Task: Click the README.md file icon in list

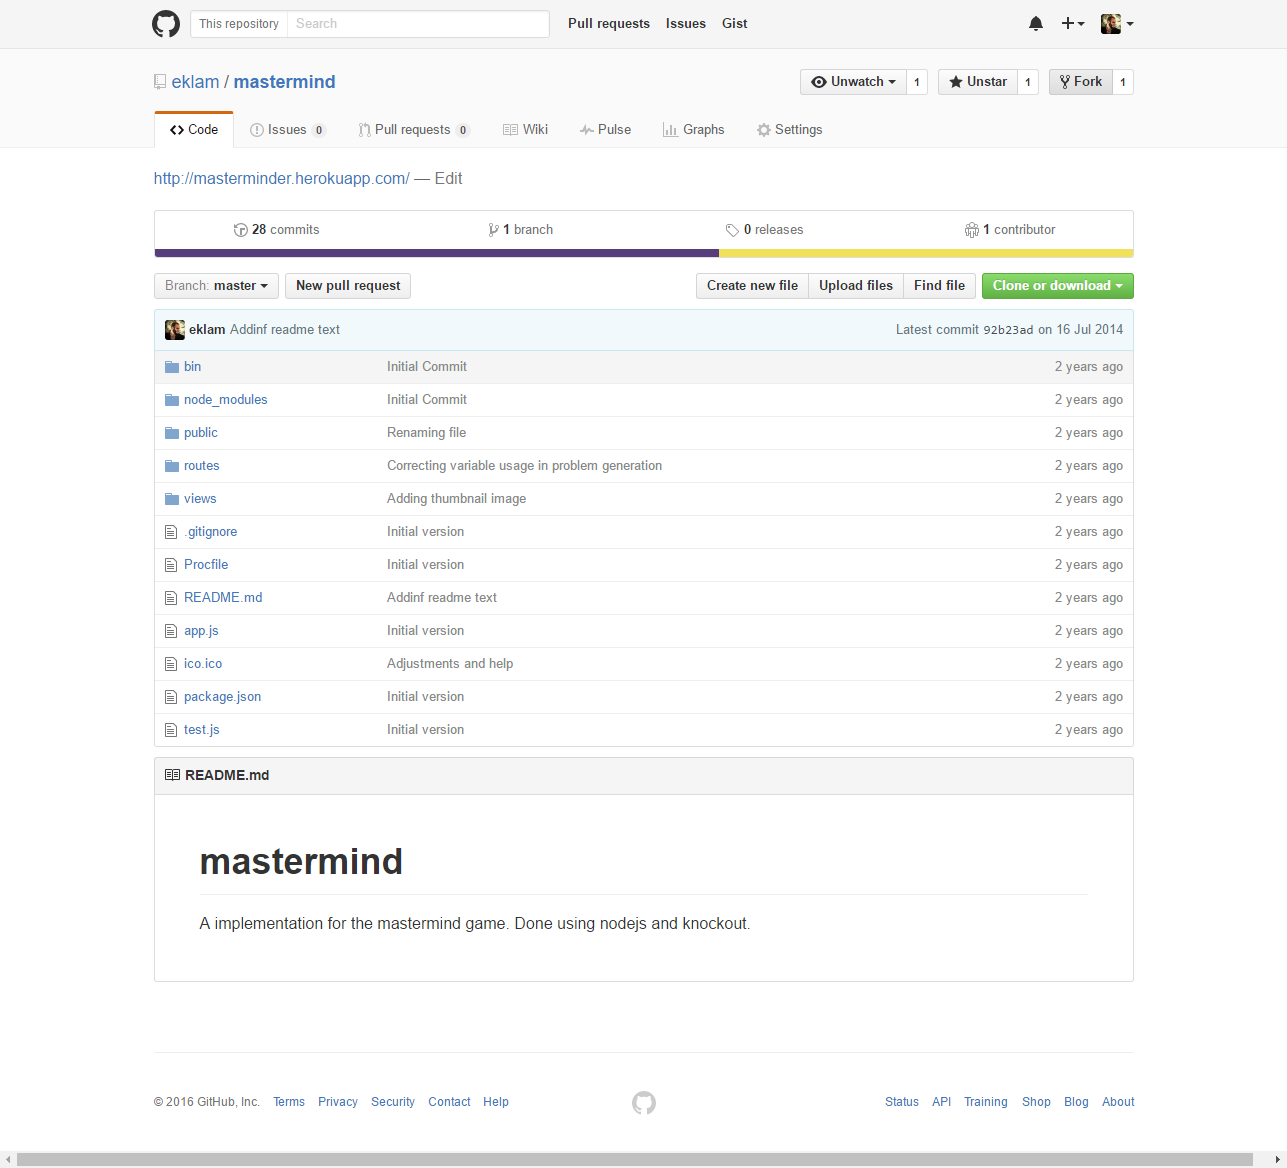Action: 171,598
